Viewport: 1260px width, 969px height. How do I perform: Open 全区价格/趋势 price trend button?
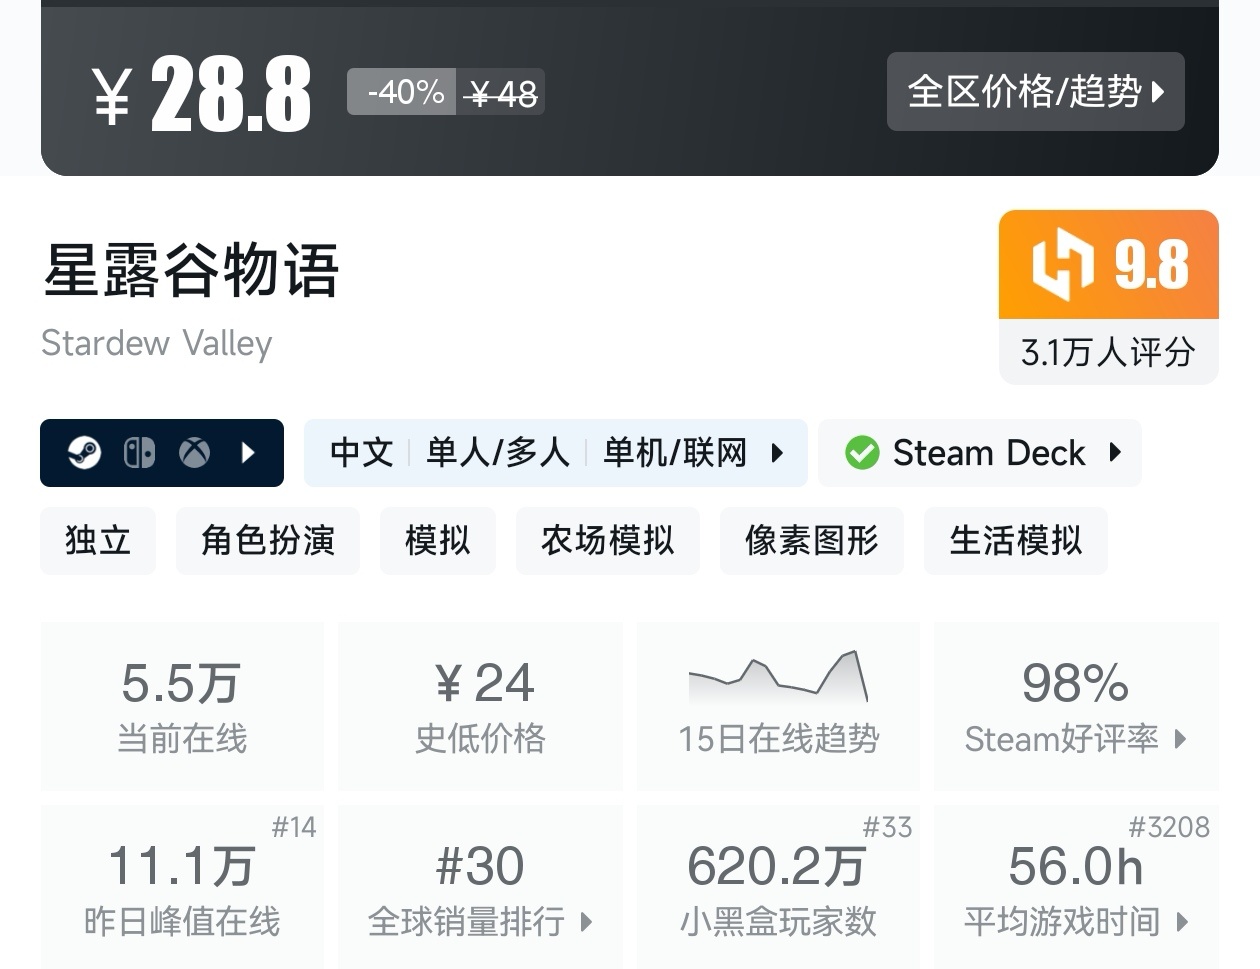click(1035, 92)
